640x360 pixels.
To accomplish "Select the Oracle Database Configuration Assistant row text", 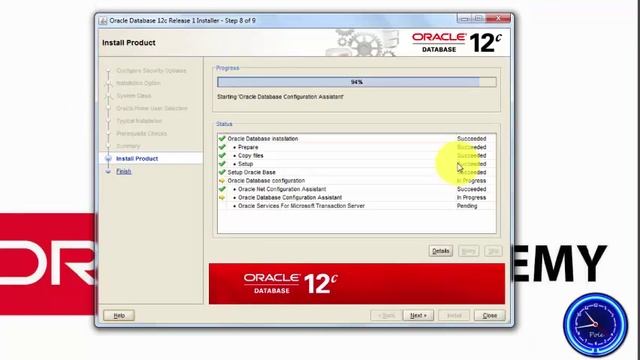I will (290, 198).
